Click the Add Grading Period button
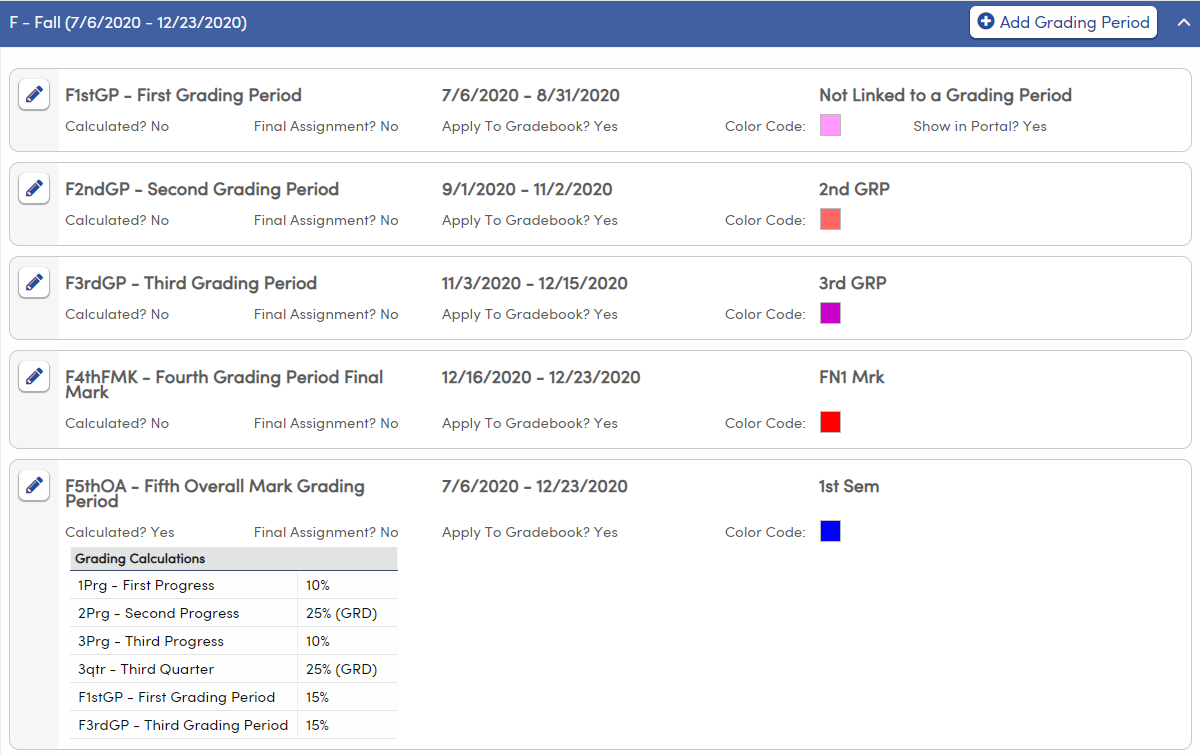The image size is (1200, 755). tap(1063, 22)
